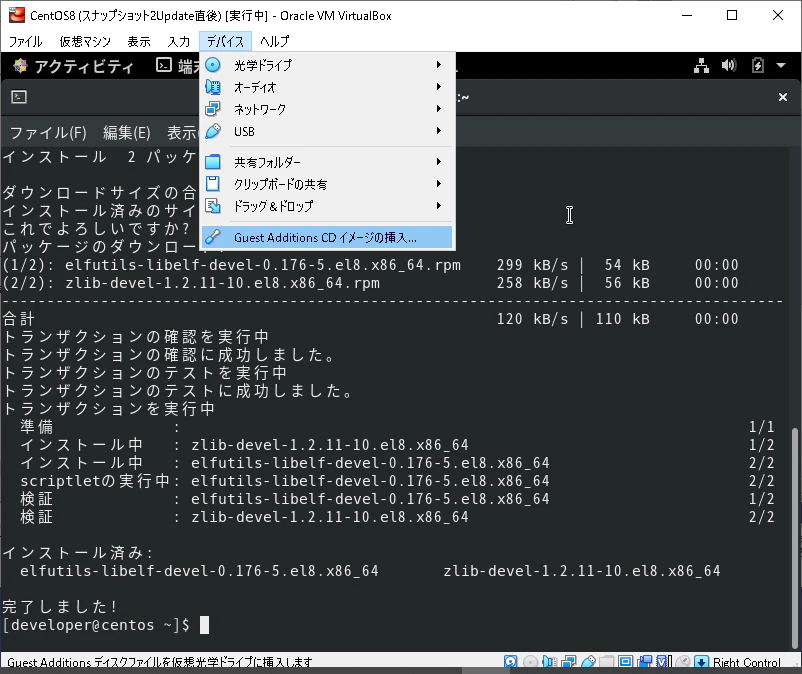Expand the ドラッグ＆ドロップ submenu arrow

click(439, 206)
